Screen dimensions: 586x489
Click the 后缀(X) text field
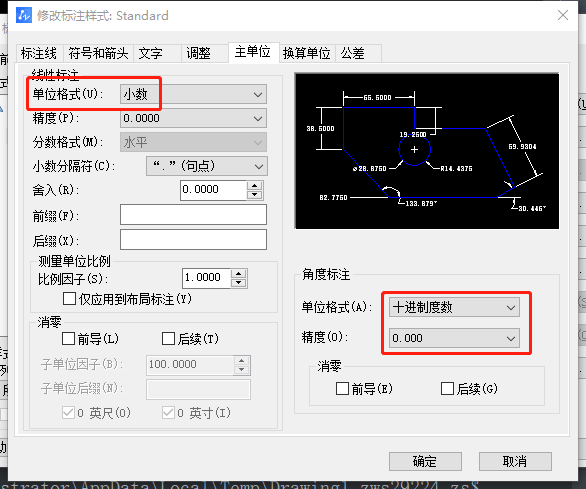point(193,239)
